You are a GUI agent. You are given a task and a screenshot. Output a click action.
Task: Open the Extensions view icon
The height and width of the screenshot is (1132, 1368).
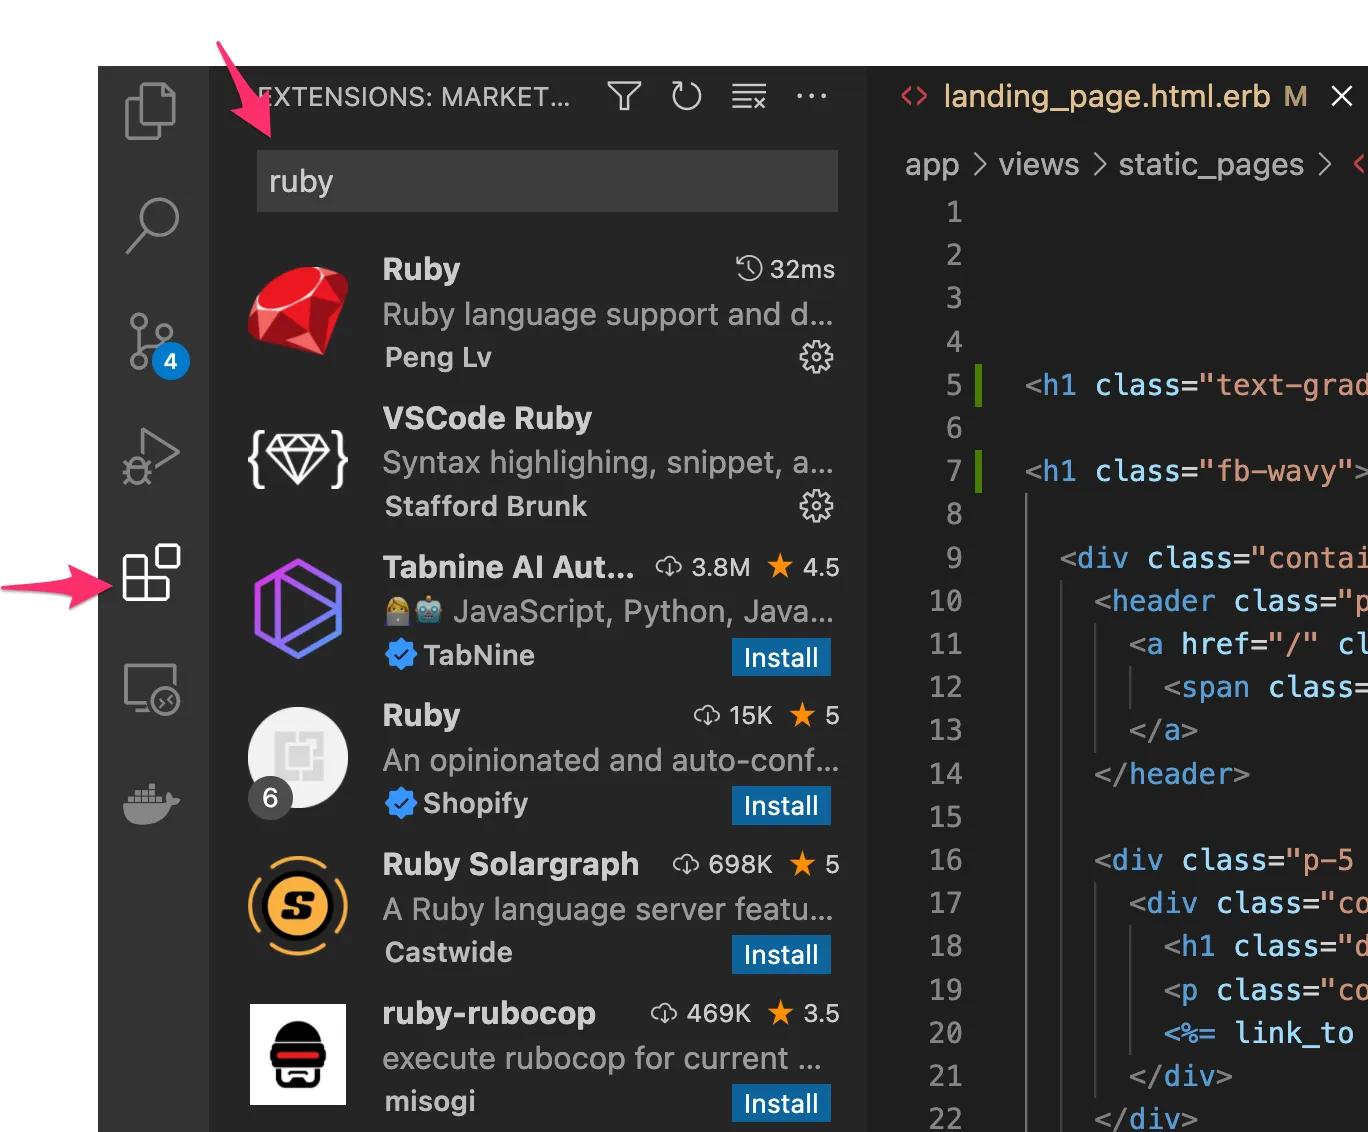(x=151, y=573)
